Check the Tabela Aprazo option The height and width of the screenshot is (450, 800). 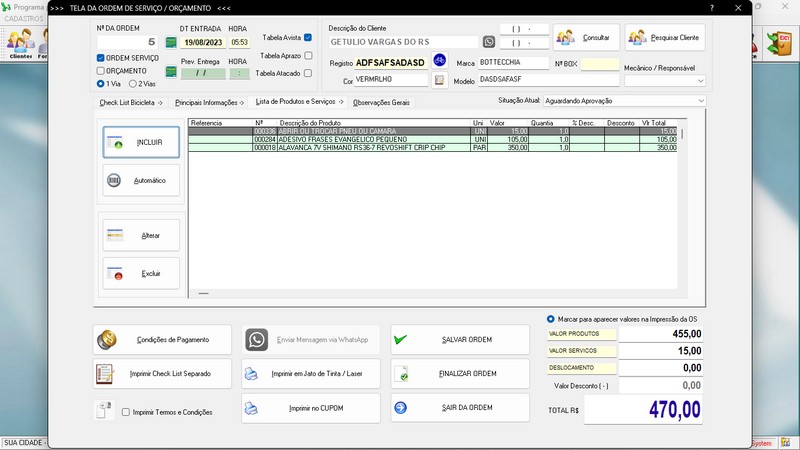[x=308, y=56]
